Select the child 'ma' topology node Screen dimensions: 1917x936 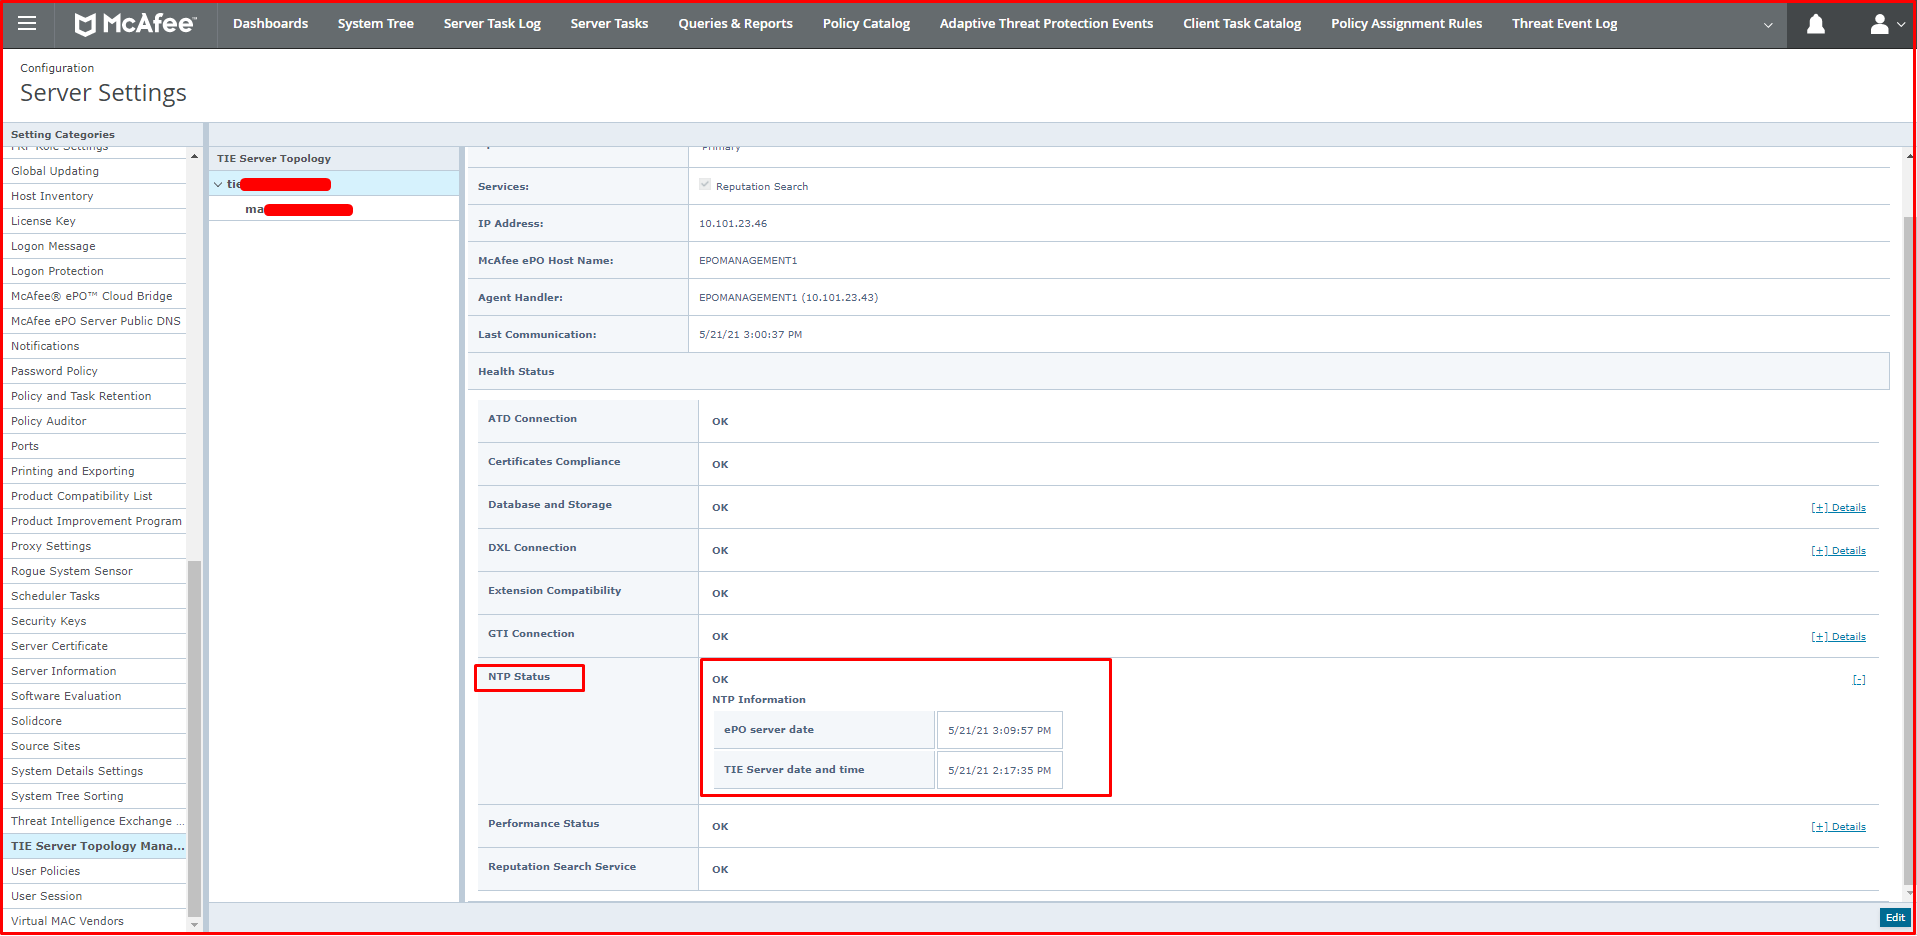coord(298,209)
